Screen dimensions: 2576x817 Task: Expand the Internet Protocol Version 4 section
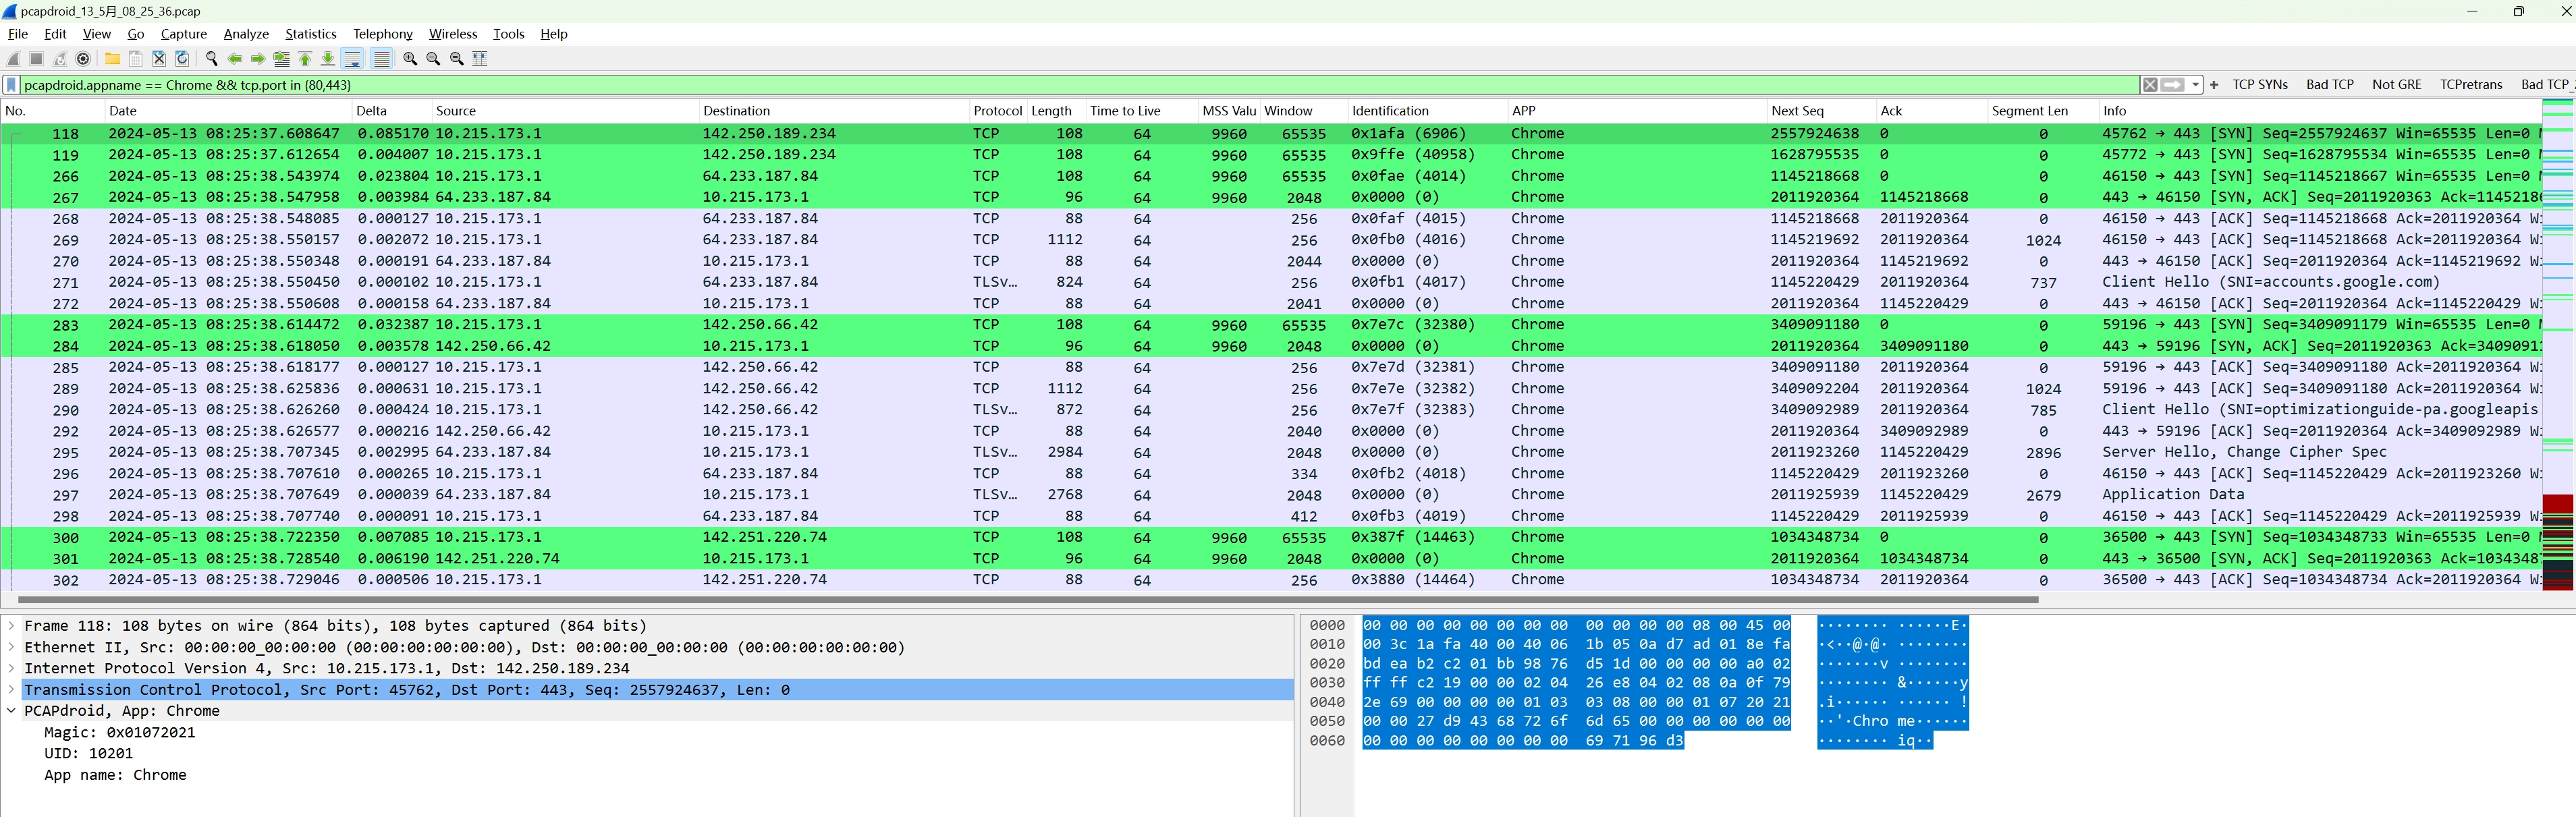[x=11, y=669]
